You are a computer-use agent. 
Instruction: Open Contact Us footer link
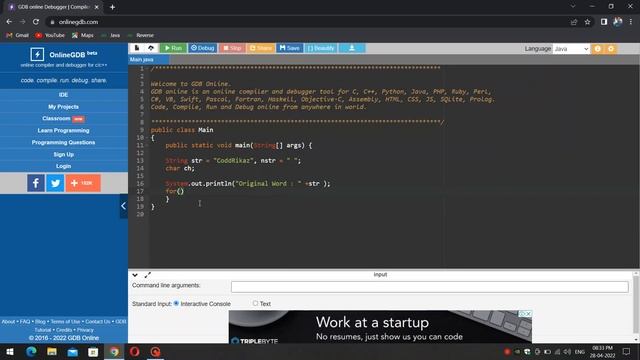pyautogui.click(x=98, y=322)
